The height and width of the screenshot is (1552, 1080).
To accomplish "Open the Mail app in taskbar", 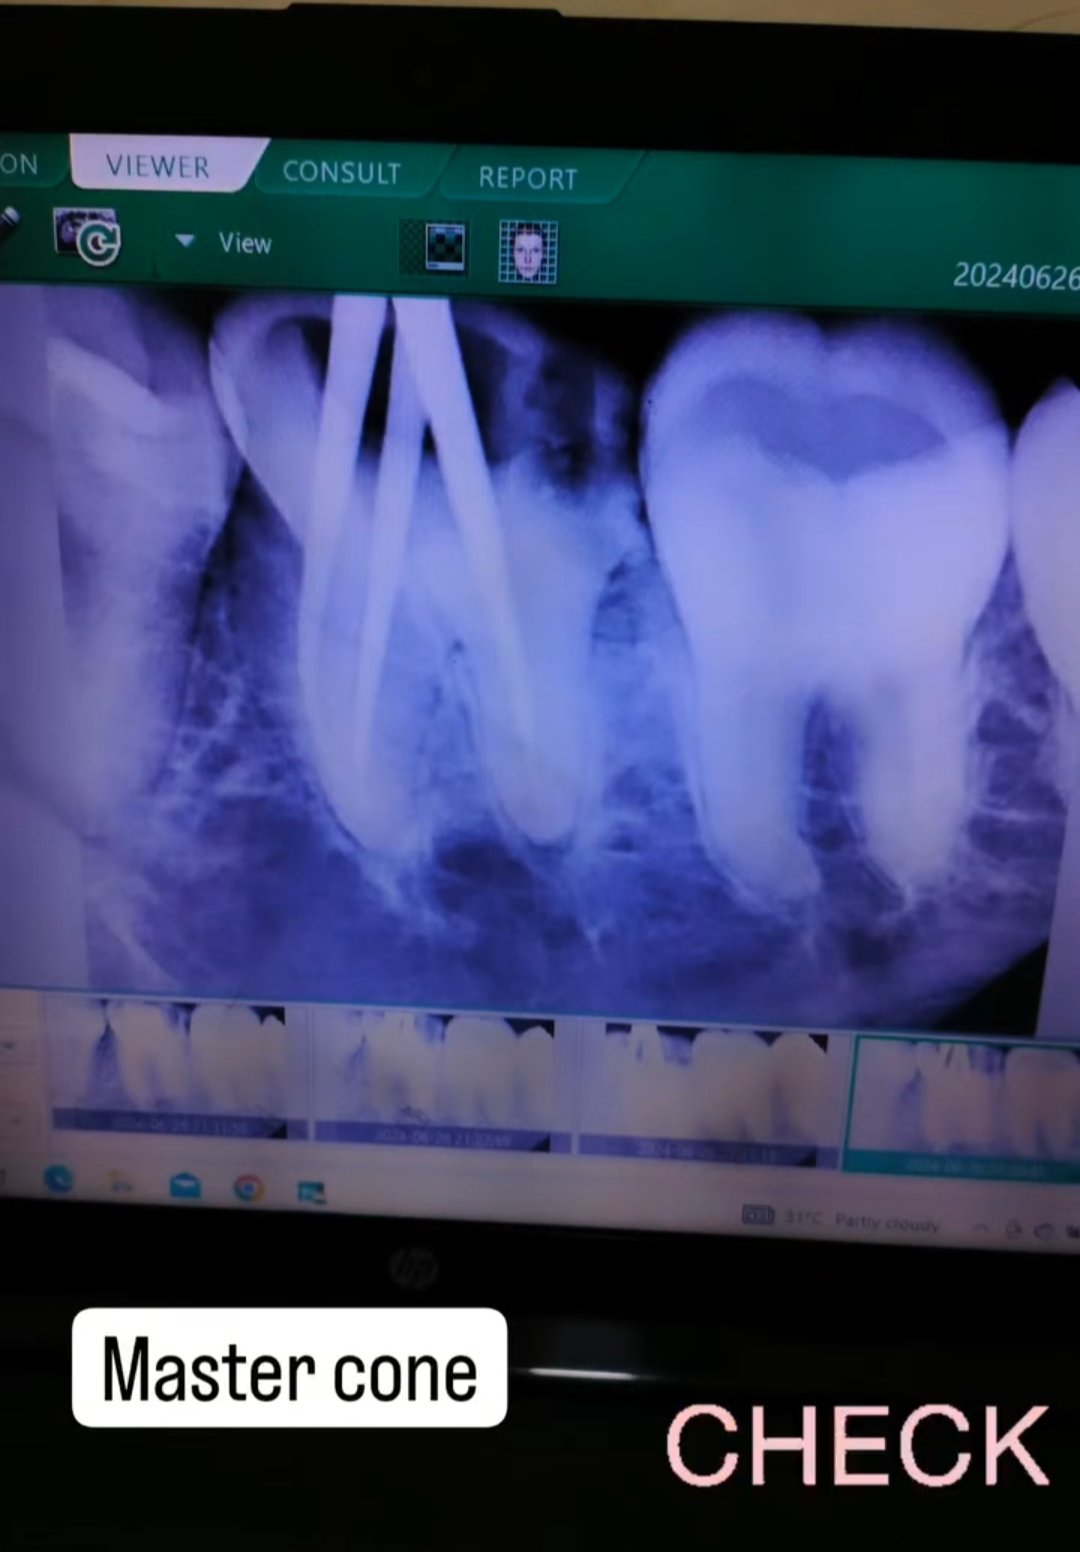I will pos(185,1185).
